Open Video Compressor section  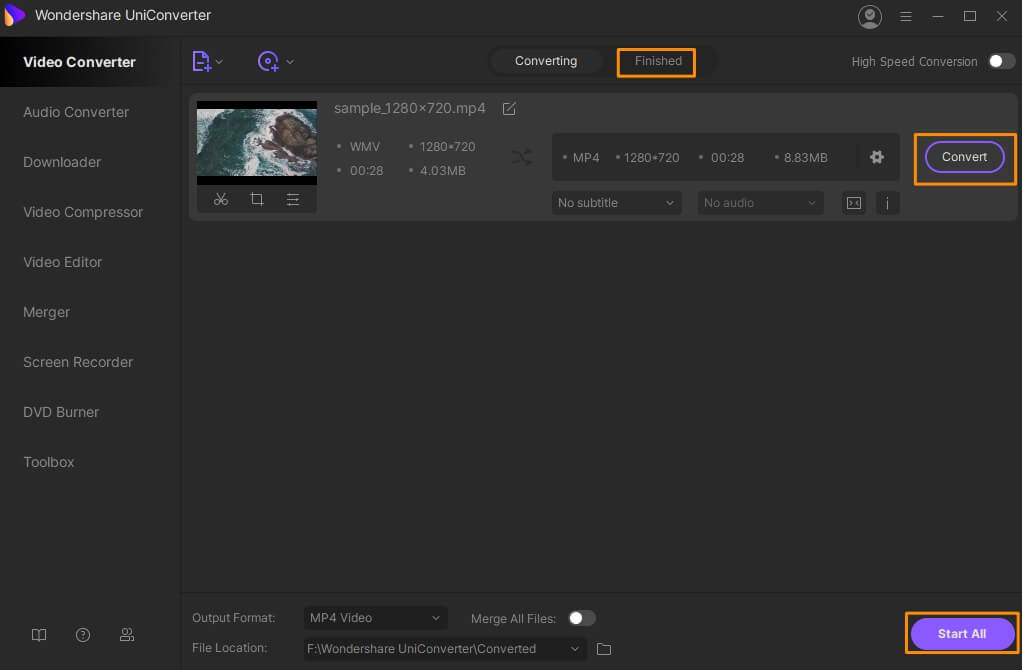pos(83,212)
